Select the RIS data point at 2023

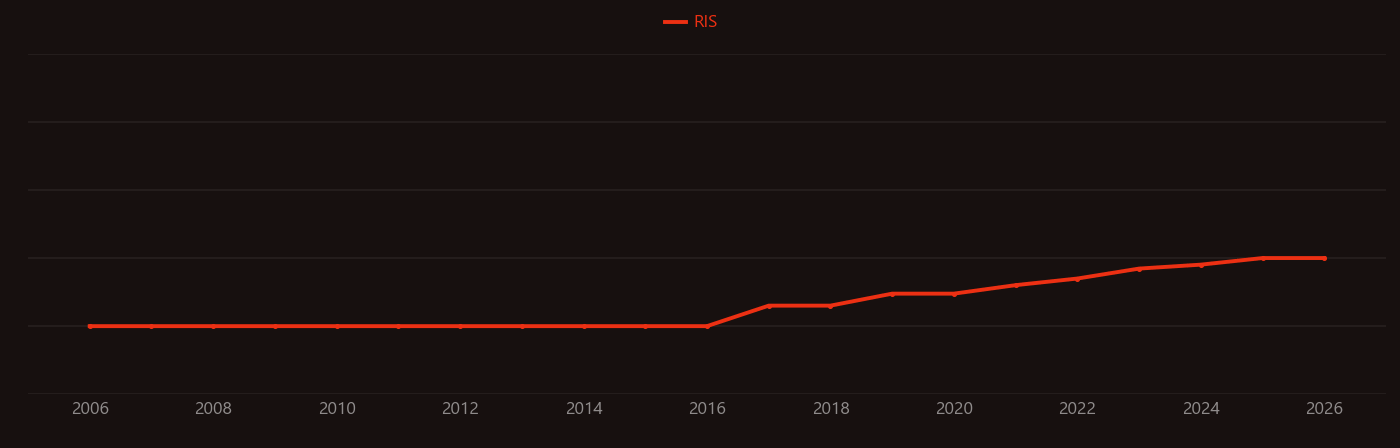point(1139,269)
